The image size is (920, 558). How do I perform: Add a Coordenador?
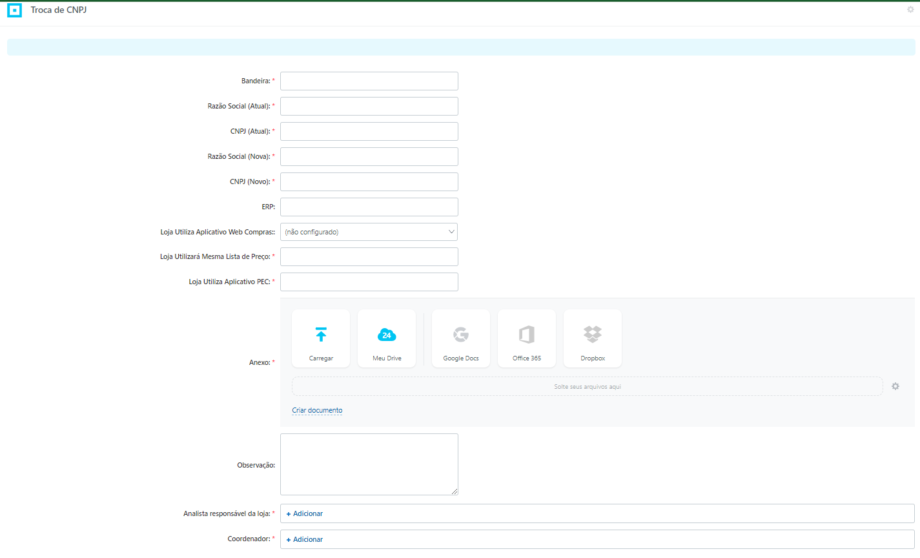click(305, 540)
